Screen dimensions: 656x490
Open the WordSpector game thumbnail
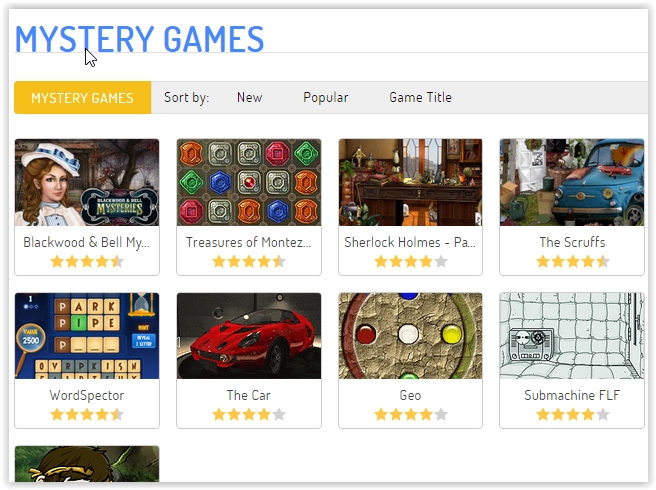tap(87, 336)
